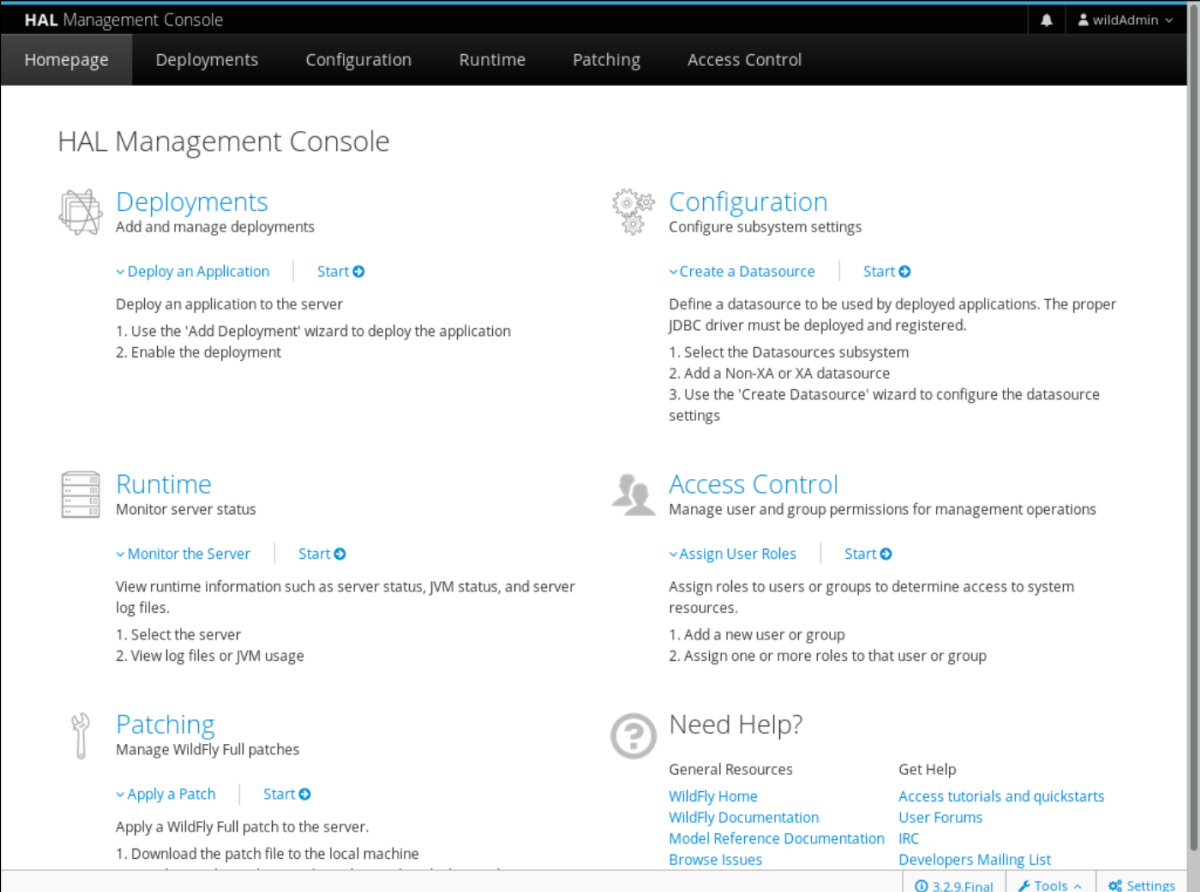
Task: Open the Deployments heading link
Action: tap(192, 201)
